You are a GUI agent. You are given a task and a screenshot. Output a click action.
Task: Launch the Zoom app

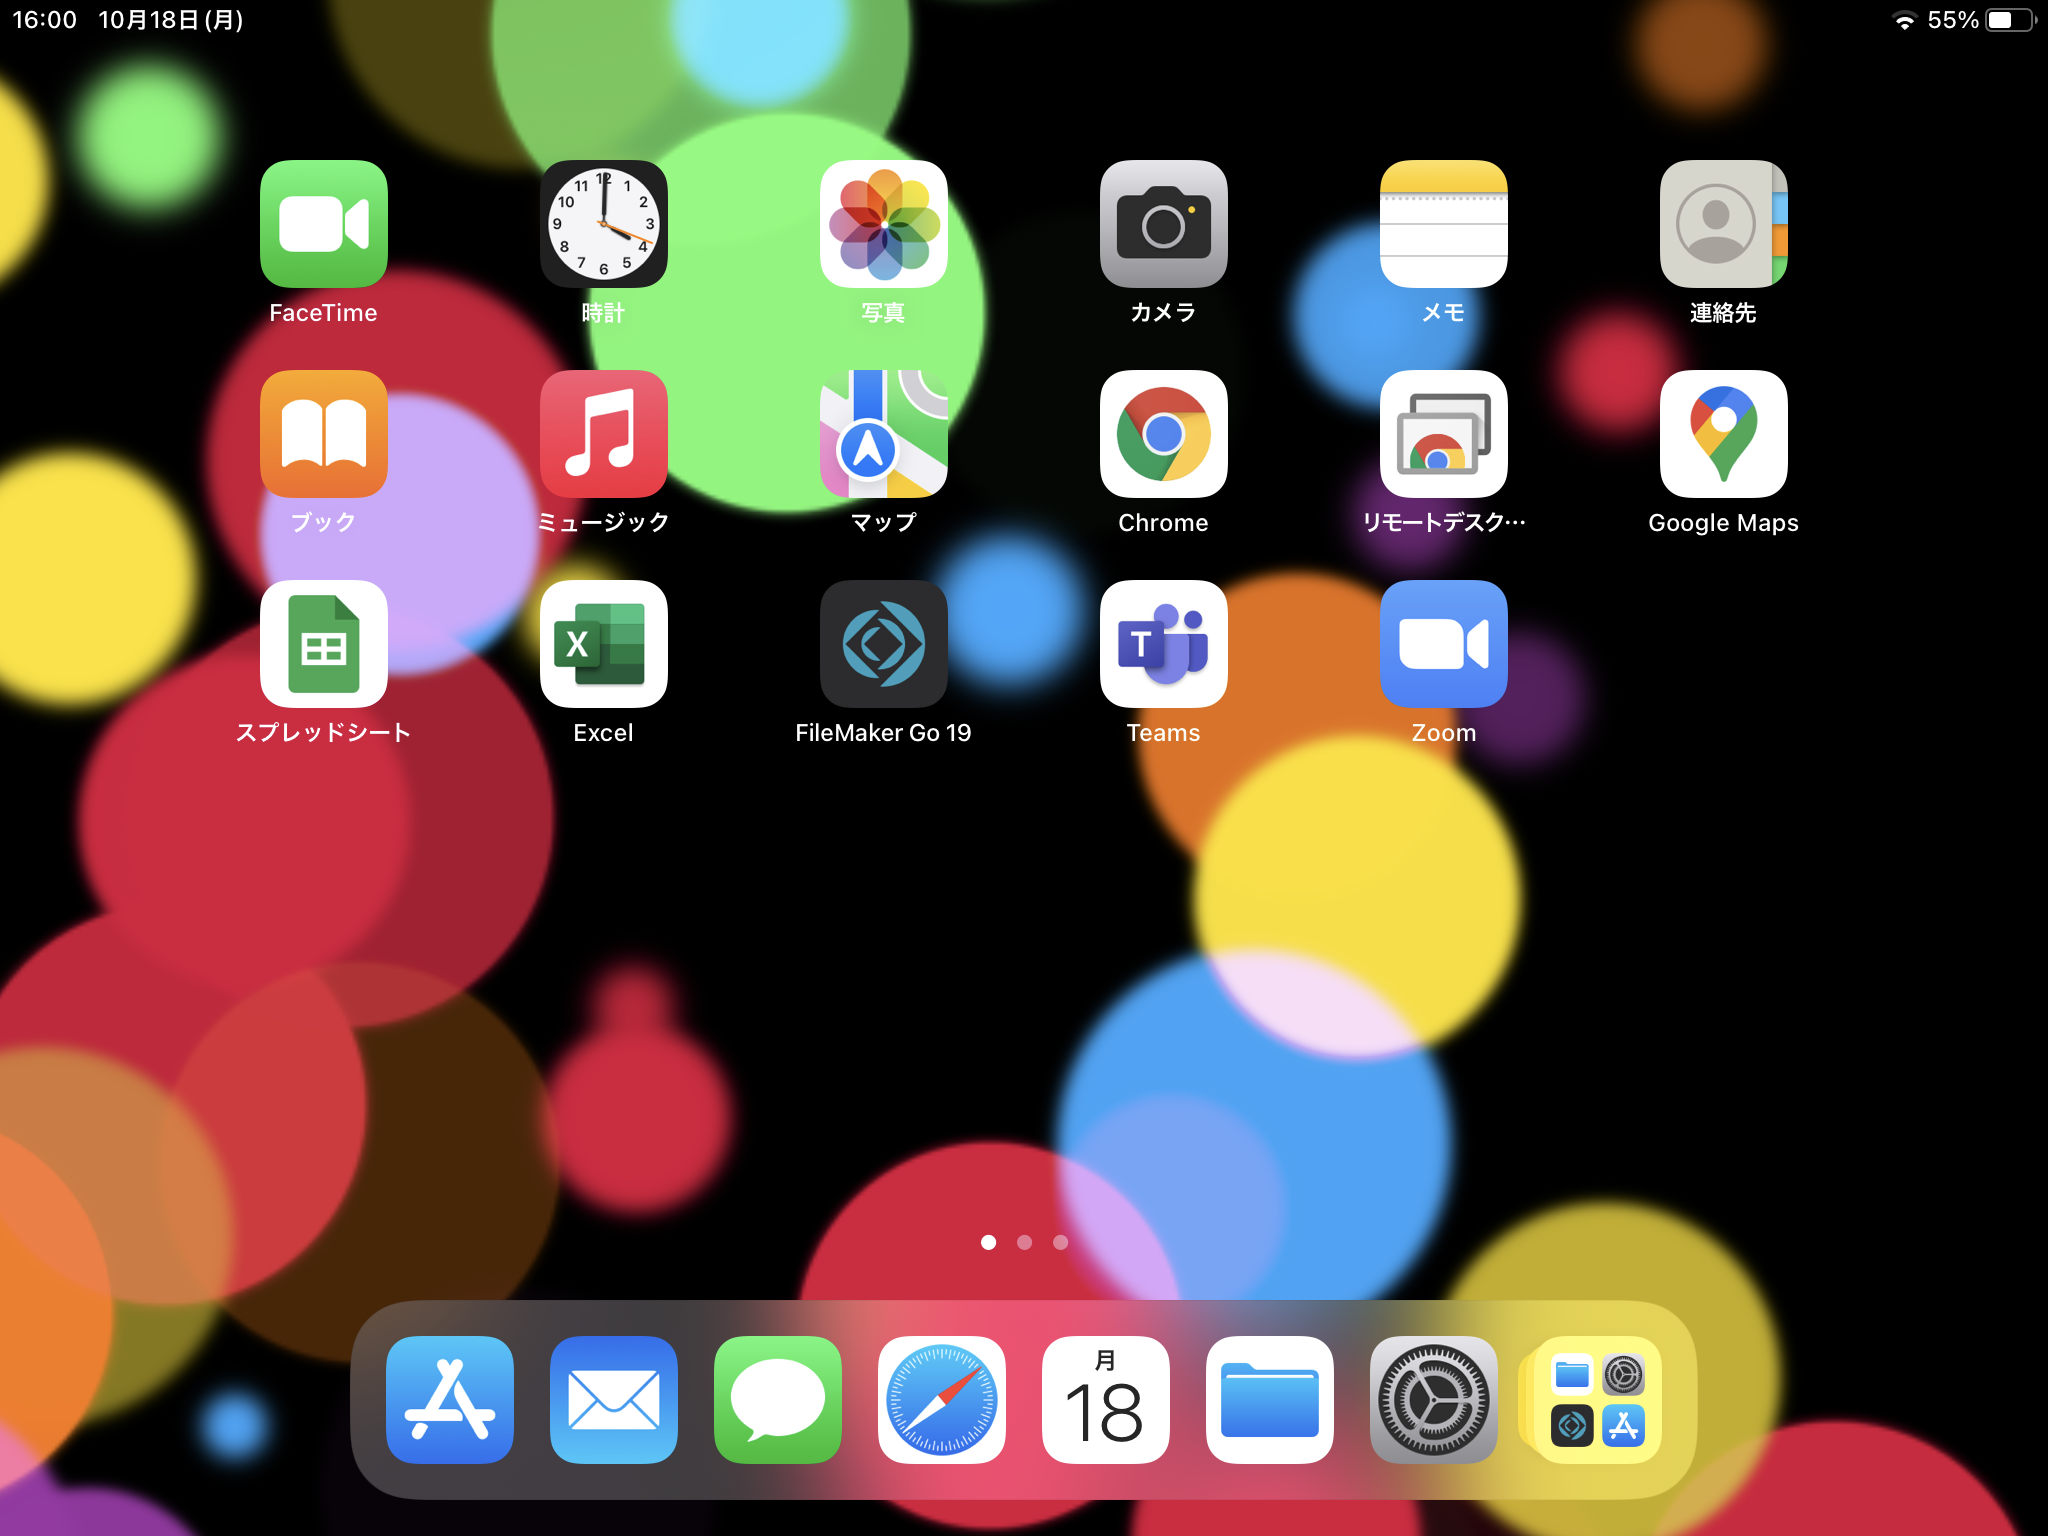(x=1444, y=644)
